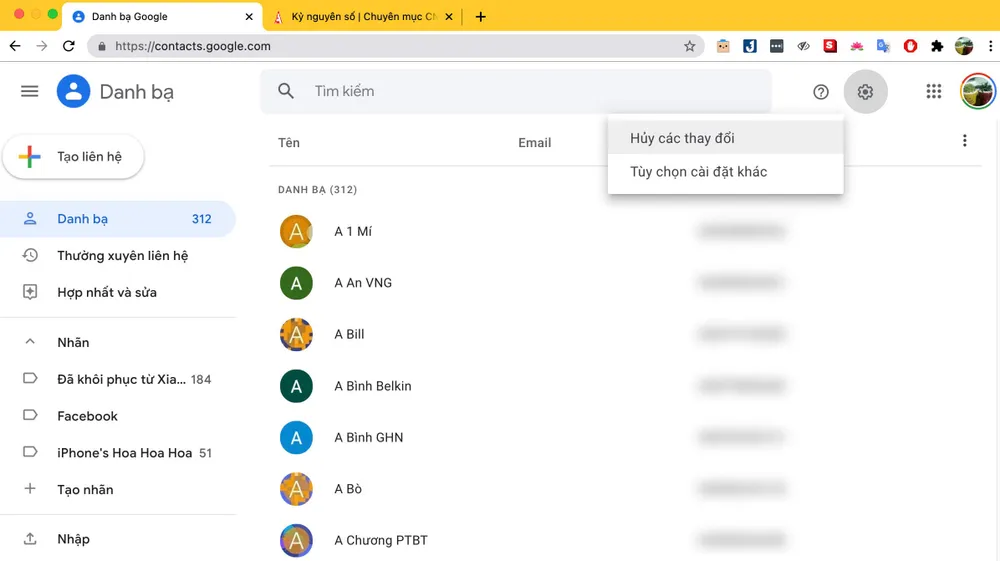1000x561 pixels.
Task: Select Hủy các thay đổi menu item
Action: click(726, 138)
